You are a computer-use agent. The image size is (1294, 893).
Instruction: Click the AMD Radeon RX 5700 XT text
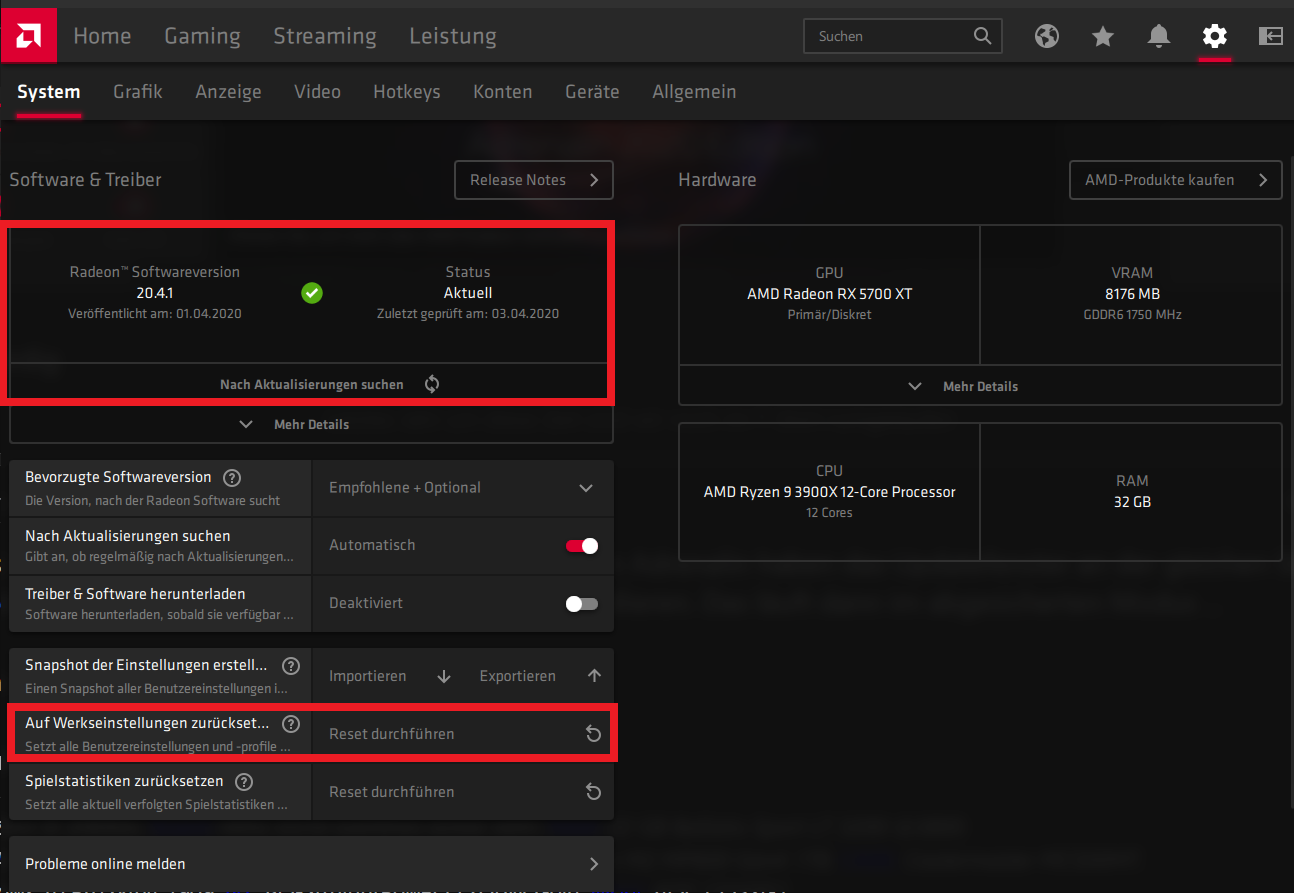[x=829, y=294]
